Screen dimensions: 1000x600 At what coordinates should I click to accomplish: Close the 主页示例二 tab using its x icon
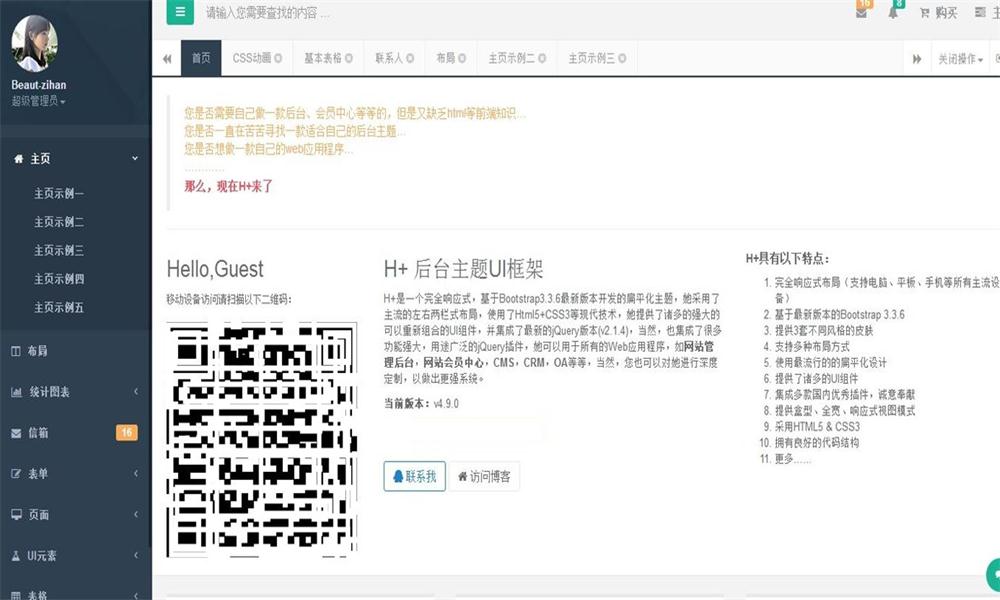pos(541,58)
